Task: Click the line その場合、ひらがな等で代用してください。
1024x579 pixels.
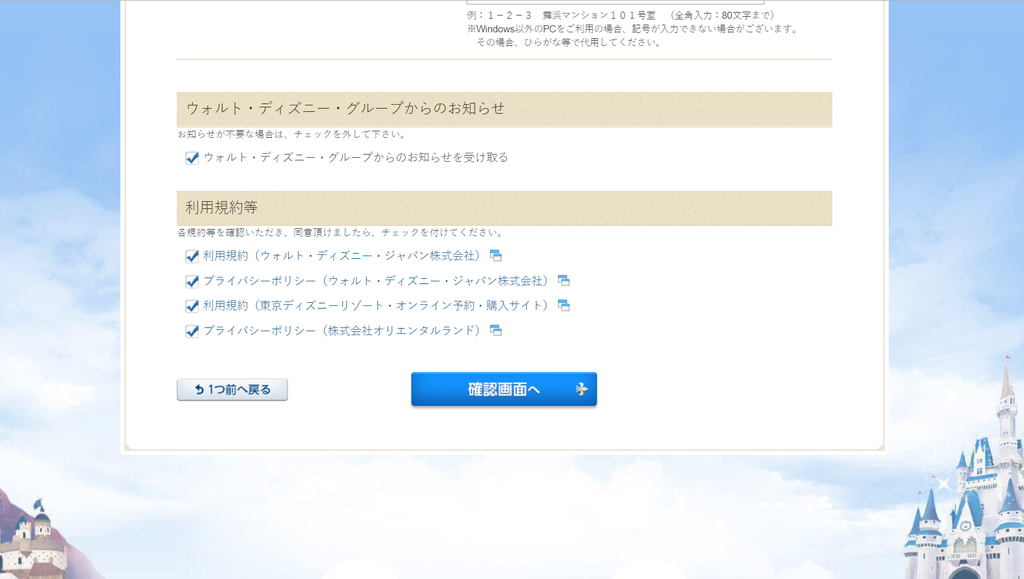Action: coord(569,42)
